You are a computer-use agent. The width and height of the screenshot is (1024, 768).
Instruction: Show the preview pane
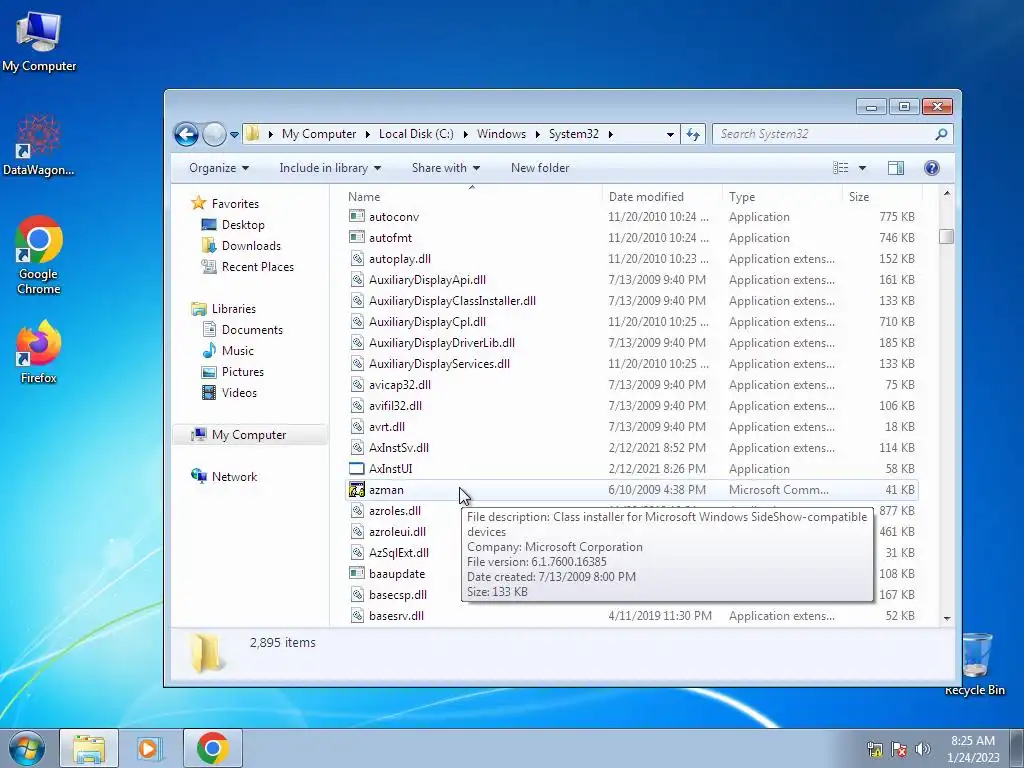point(896,168)
